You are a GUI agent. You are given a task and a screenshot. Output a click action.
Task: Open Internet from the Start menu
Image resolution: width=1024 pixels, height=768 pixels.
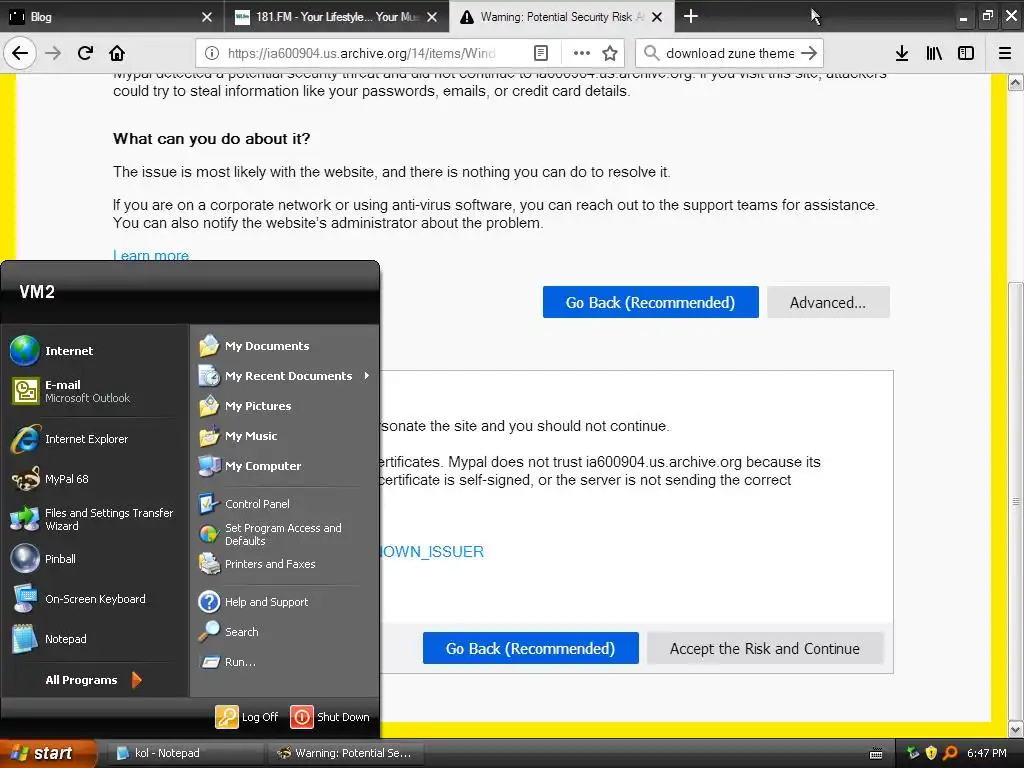pyautogui.click(x=95, y=351)
